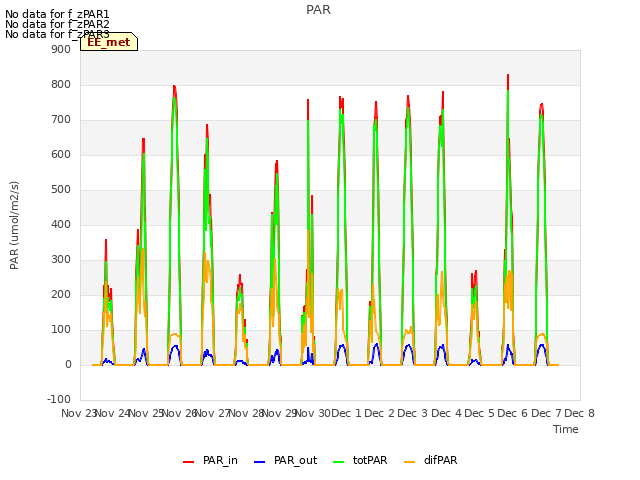Click the 'No data for f_zPAR2' message
Viewport: 640px width, 480px height.
[57, 24]
